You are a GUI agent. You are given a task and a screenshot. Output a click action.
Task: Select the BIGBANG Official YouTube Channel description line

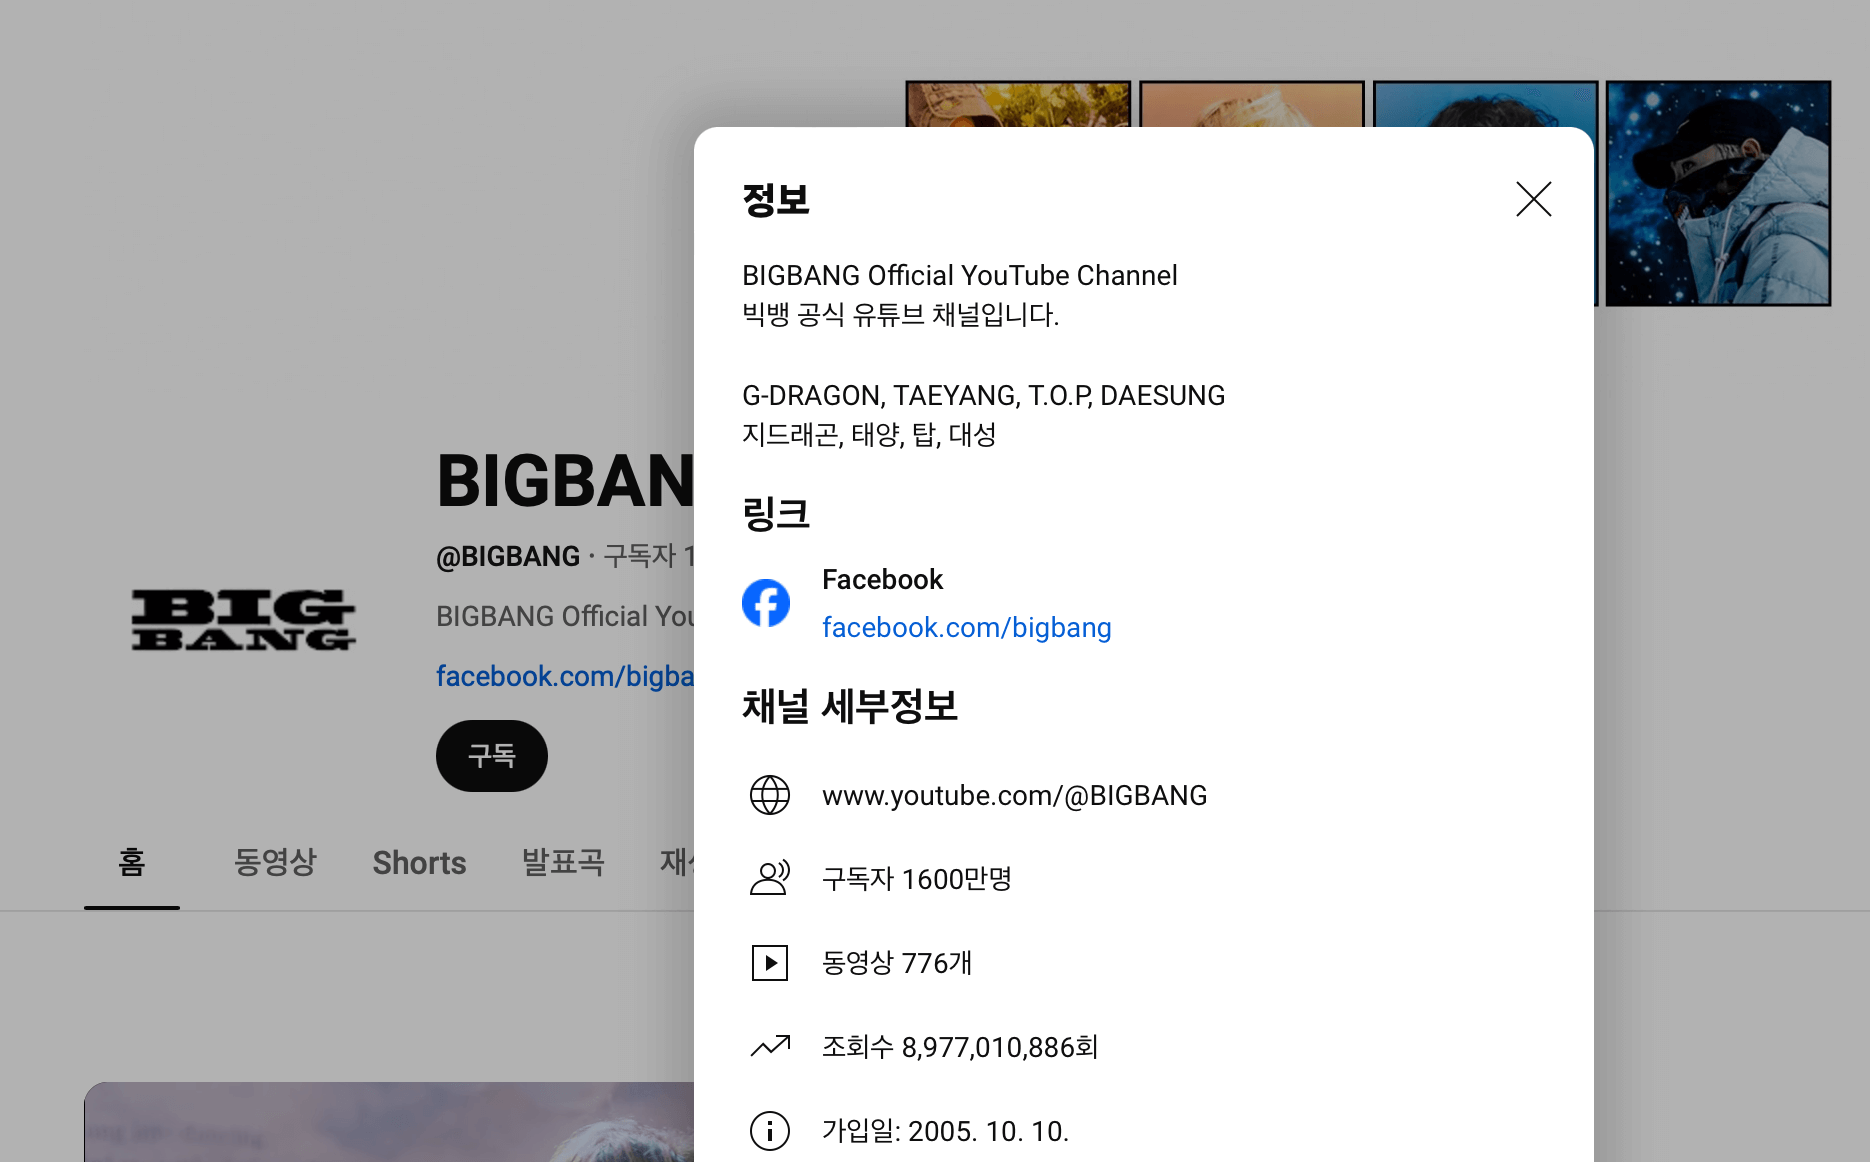tap(959, 276)
